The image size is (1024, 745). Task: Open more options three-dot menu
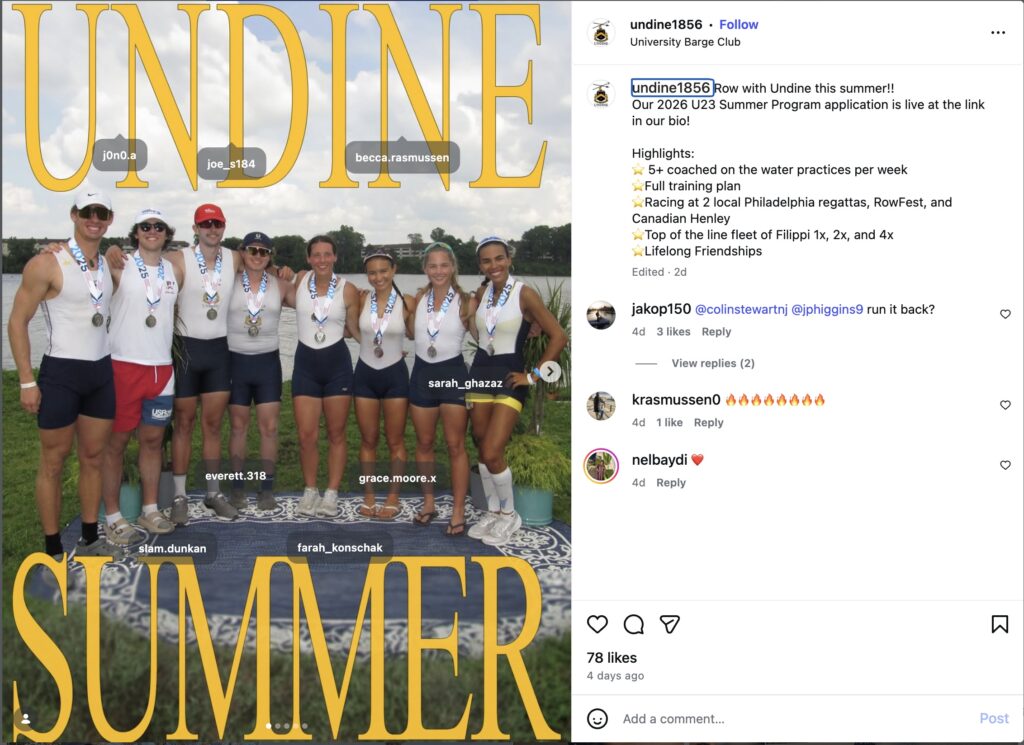[x=998, y=33]
